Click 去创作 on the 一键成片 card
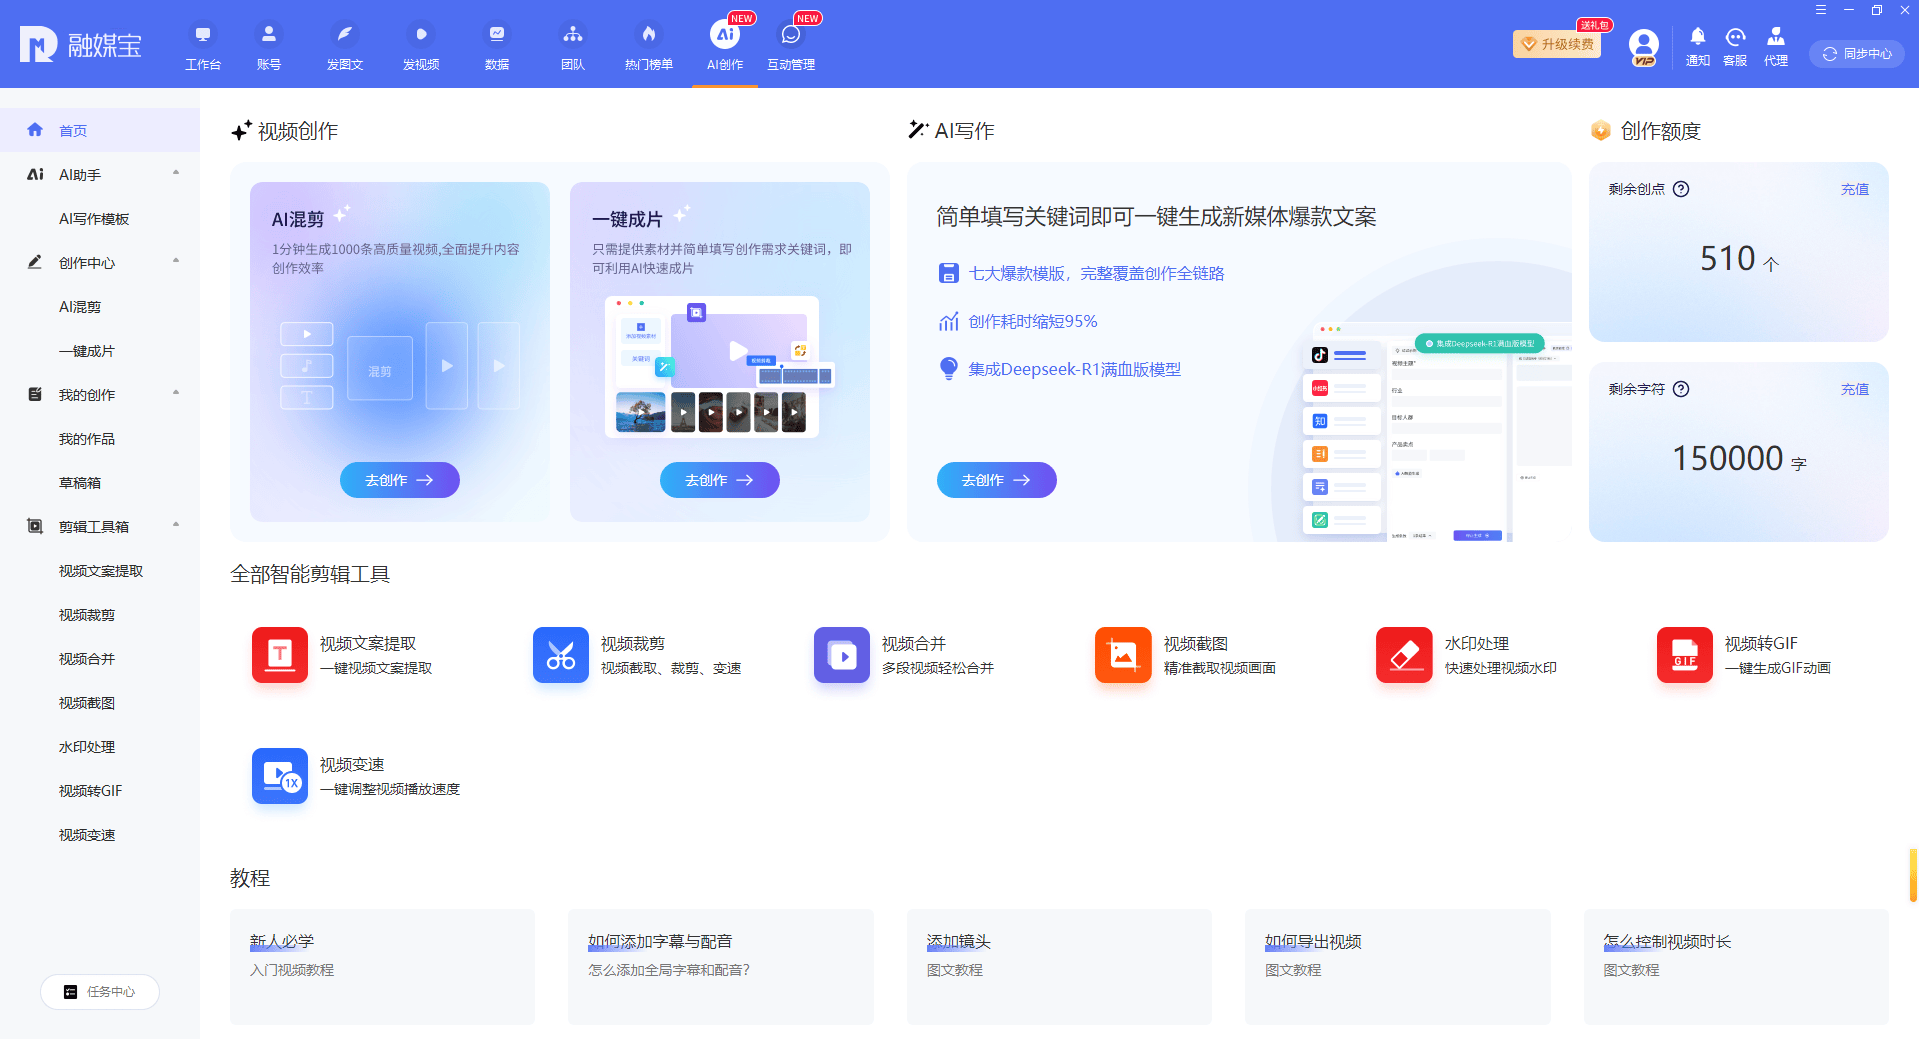 720,480
